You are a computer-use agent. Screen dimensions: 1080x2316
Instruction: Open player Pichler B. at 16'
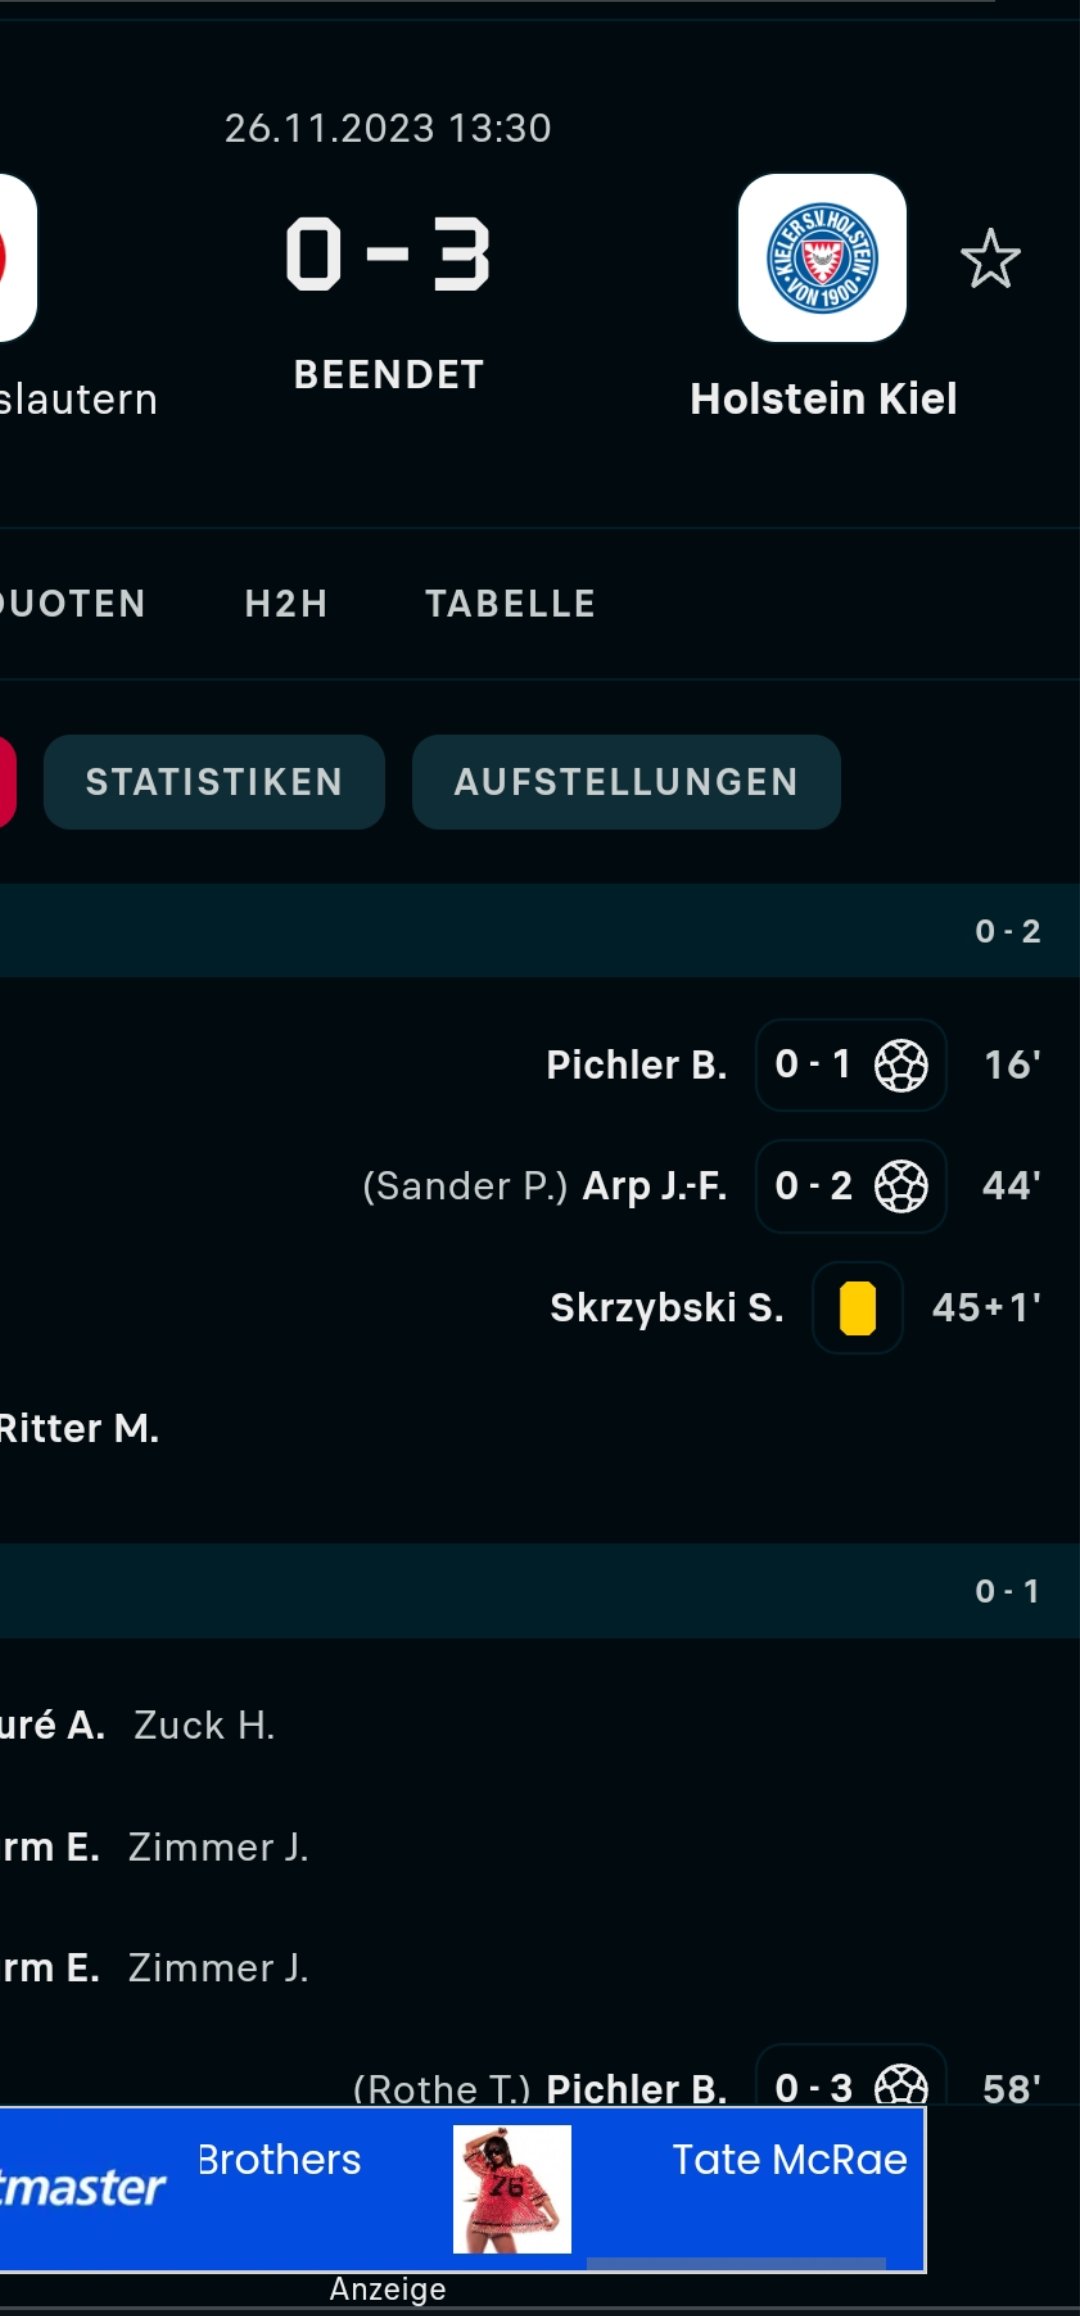(x=636, y=1065)
